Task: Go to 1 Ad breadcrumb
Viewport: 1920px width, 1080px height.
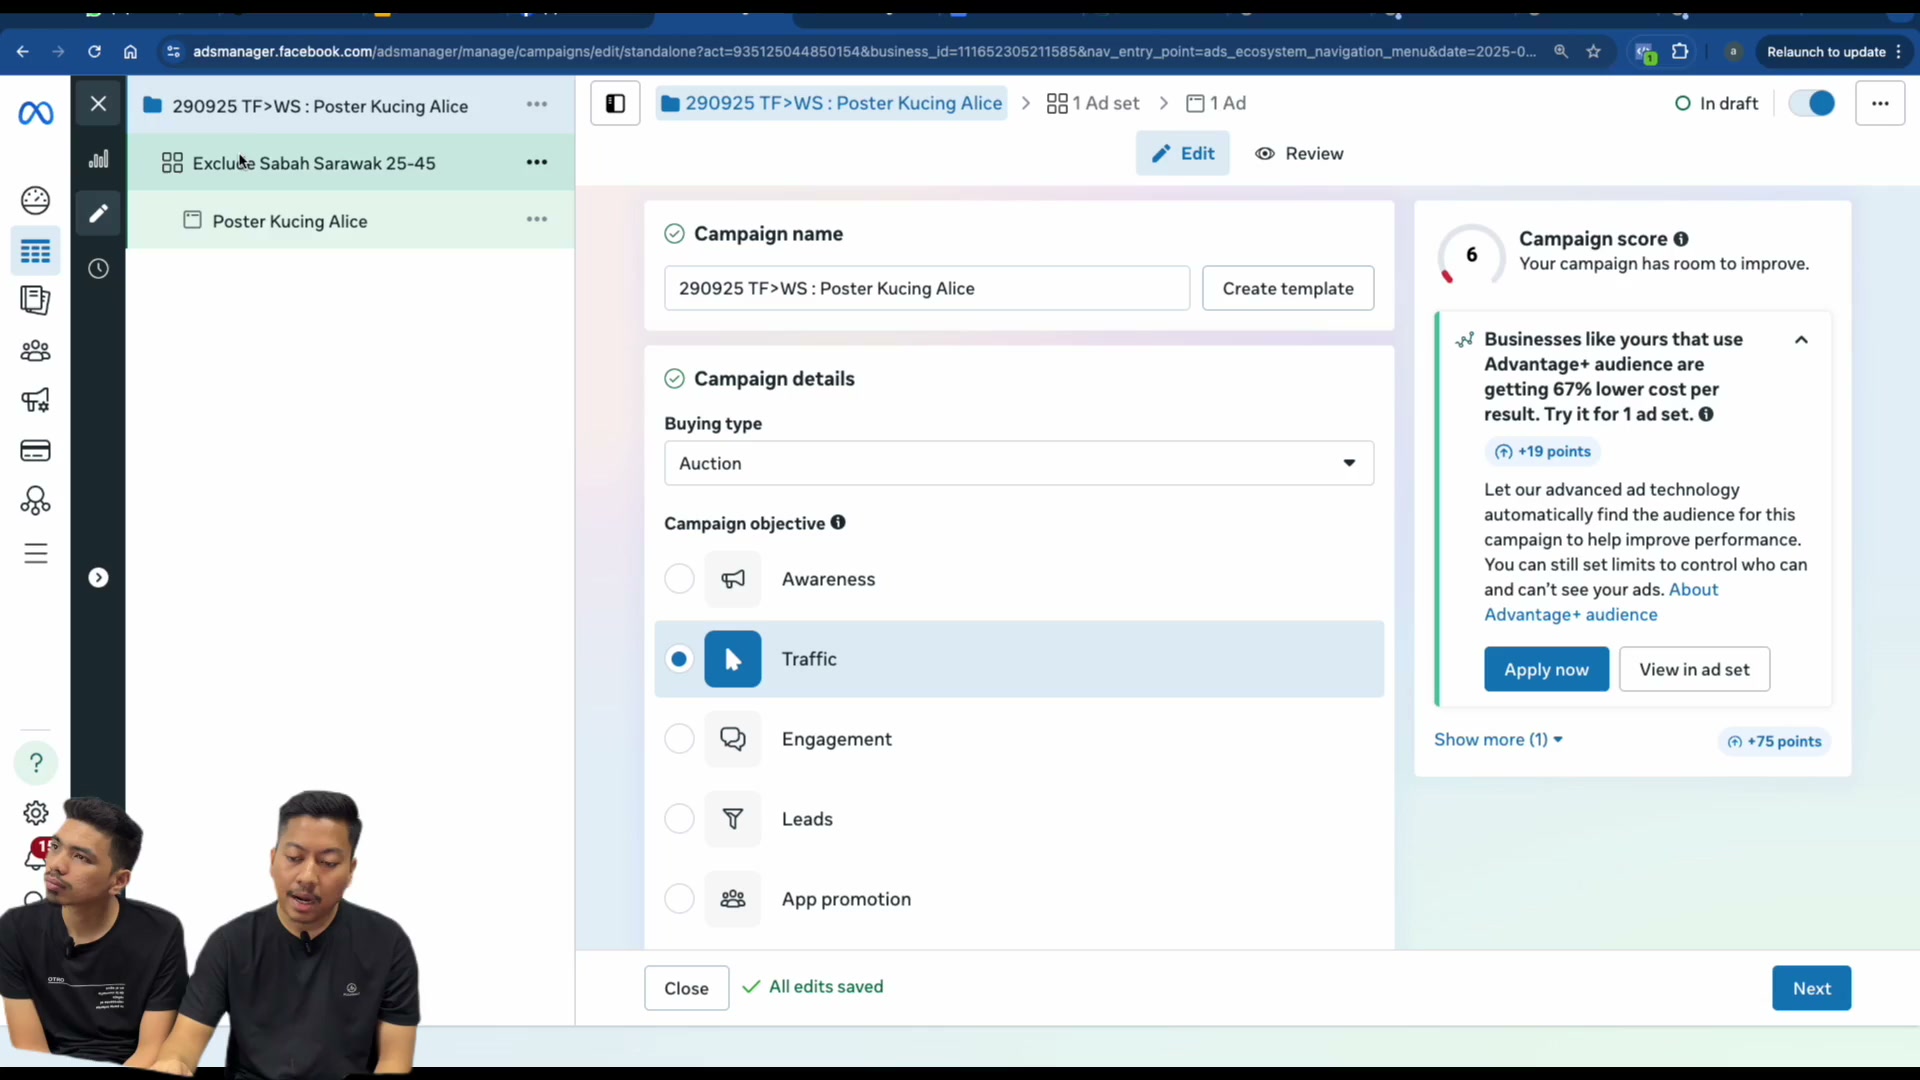Action: 1216,103
